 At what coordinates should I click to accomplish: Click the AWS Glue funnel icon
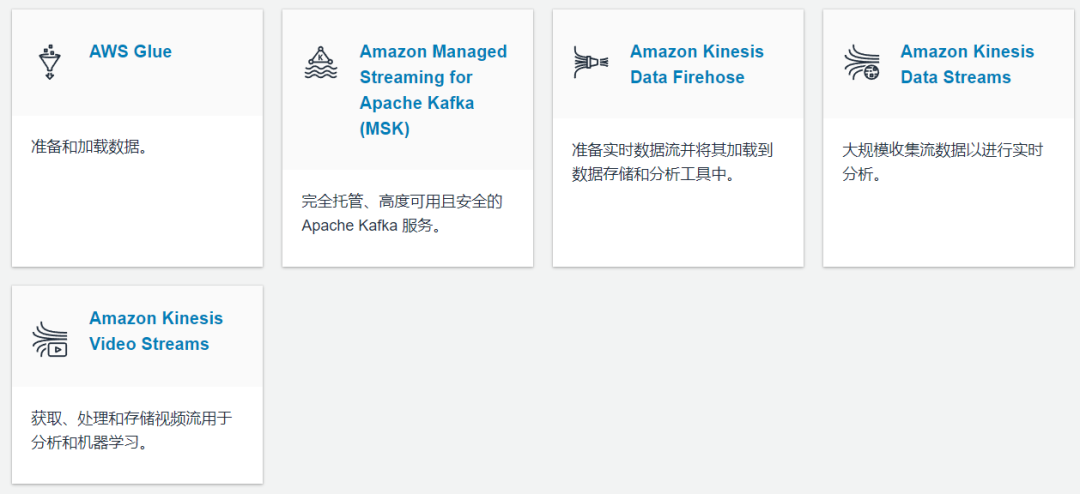point(48,62)
